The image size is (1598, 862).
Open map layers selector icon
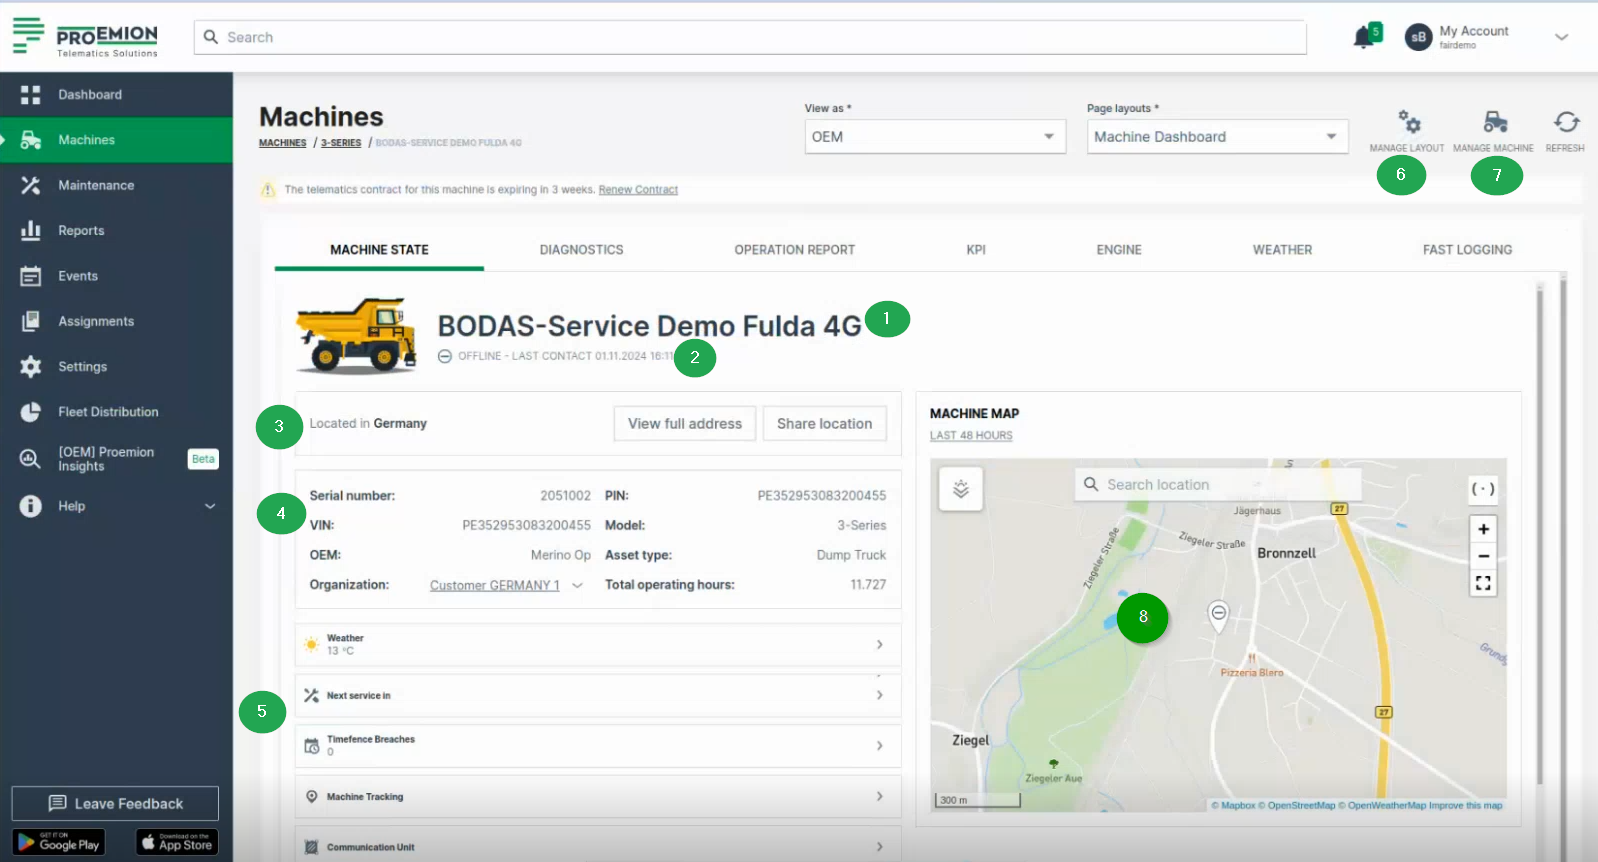(961, 489)
